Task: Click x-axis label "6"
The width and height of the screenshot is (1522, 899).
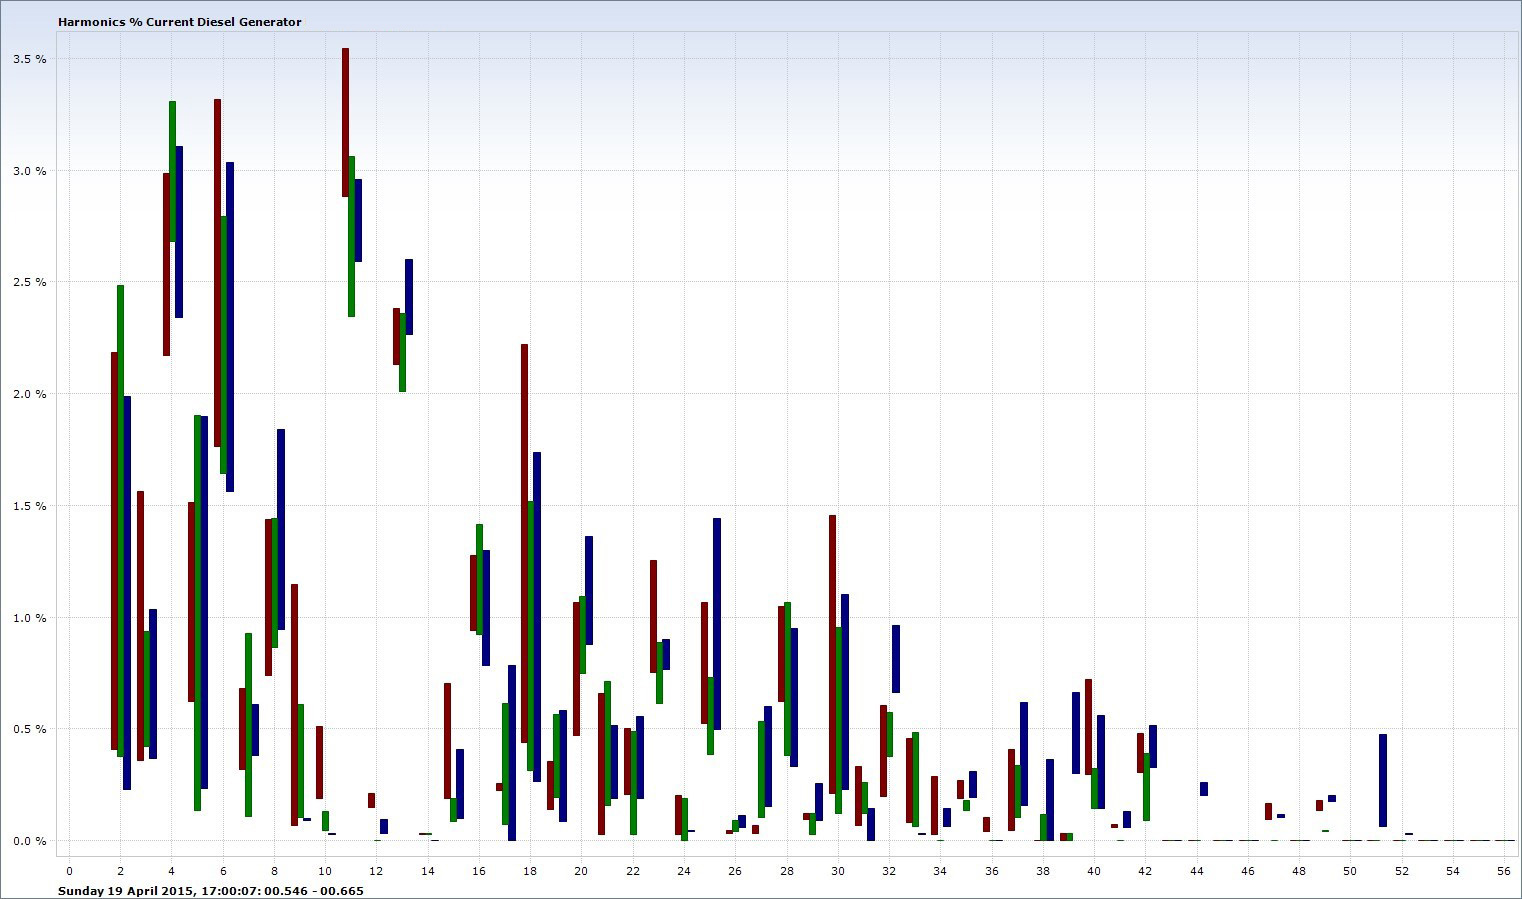Action: 223,872
